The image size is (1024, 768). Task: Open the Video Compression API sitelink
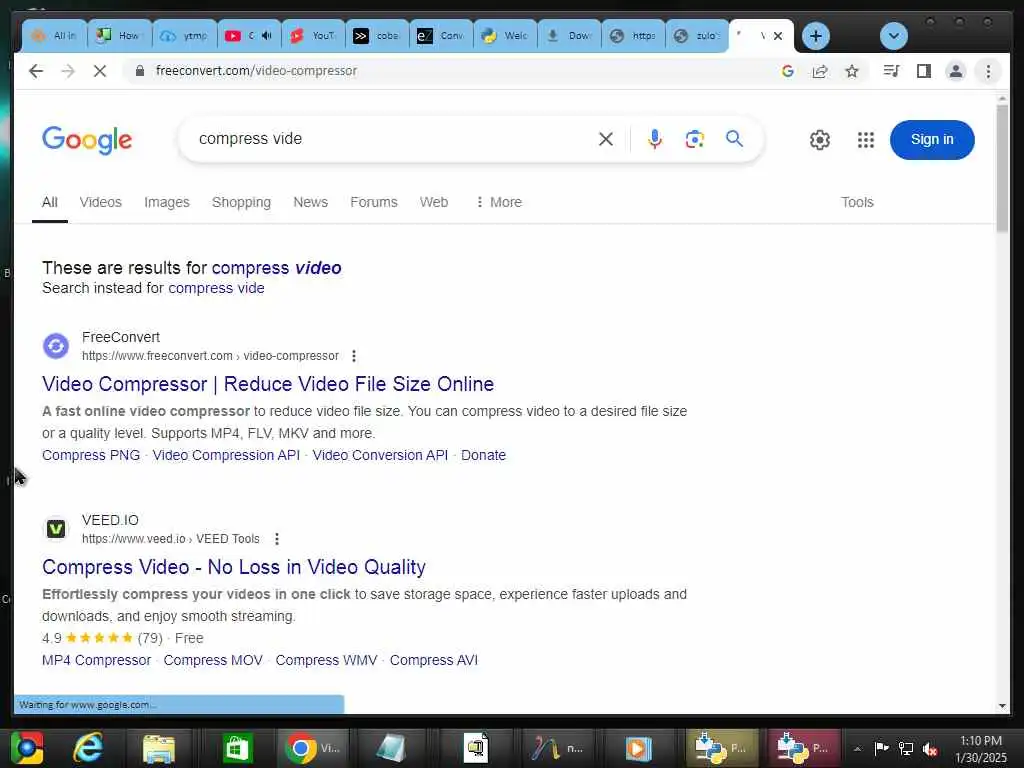pos(226,455)
